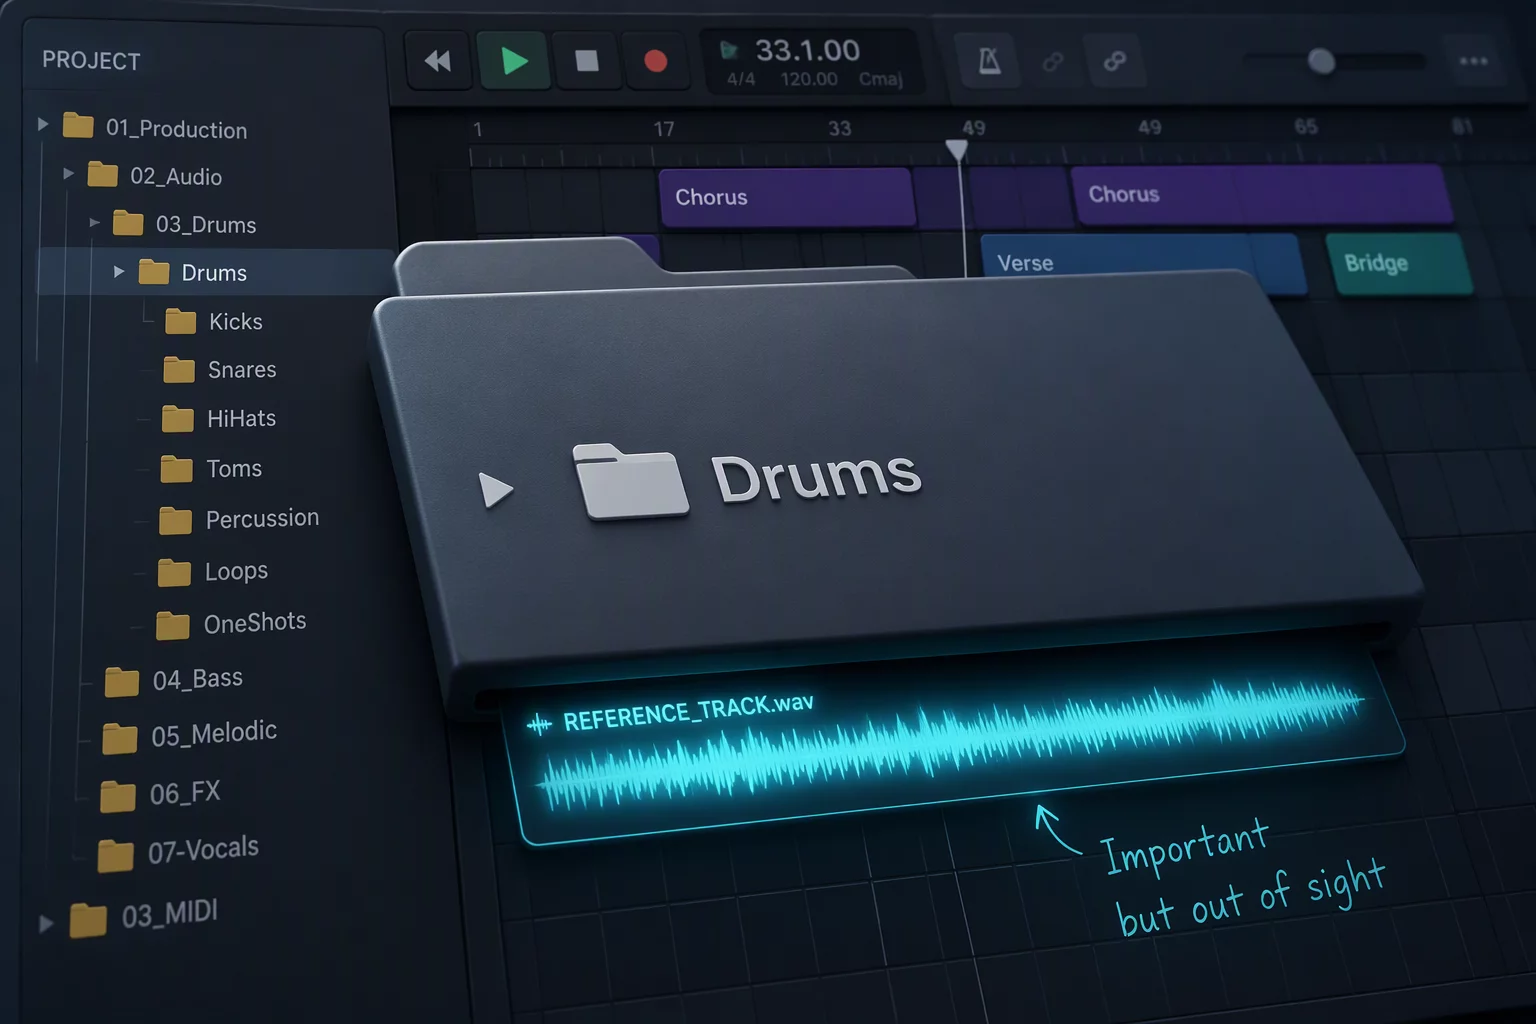Viewport: 1536px width, 1024px height.
Task: Toggle the brighter chain-link icon
Action: tap(1115, 62)
